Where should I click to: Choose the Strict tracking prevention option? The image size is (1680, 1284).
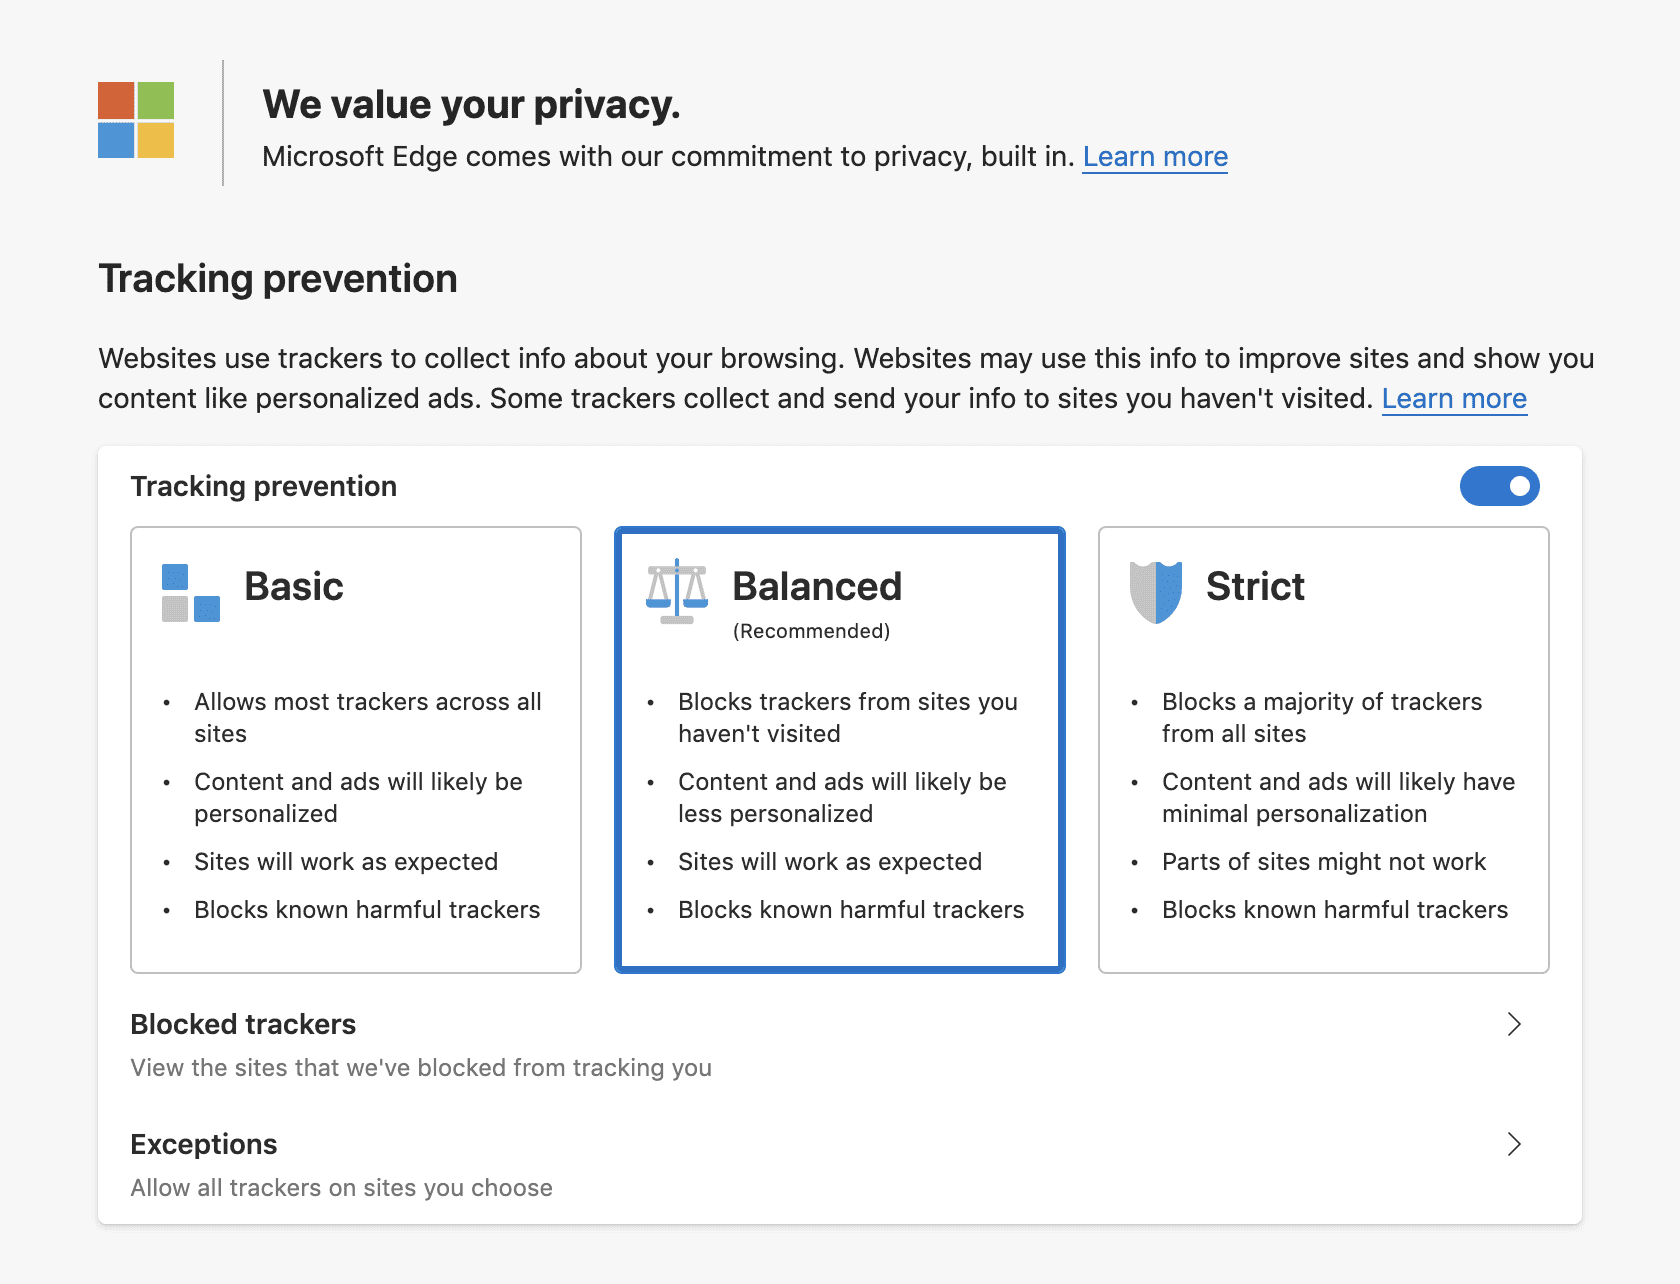[x=1323, y=750]
